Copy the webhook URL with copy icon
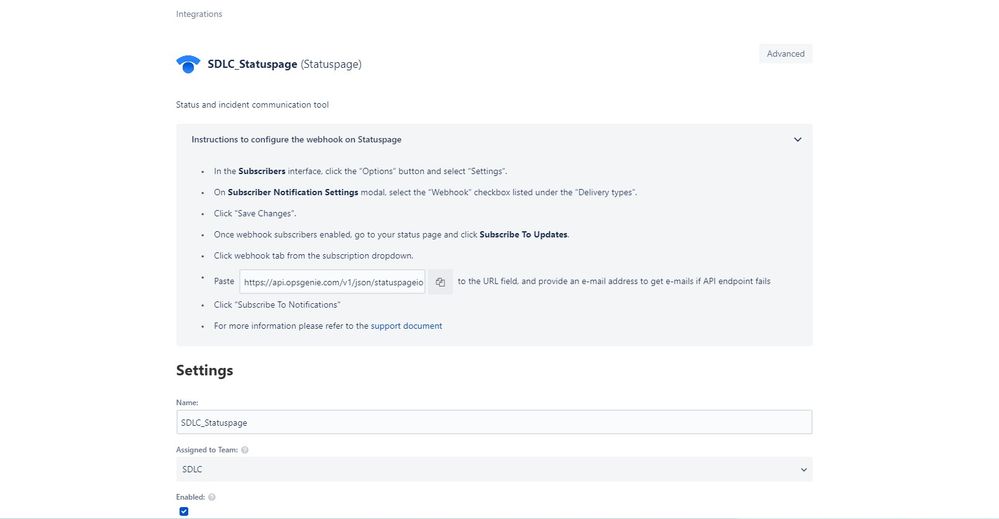 [440, 282]
